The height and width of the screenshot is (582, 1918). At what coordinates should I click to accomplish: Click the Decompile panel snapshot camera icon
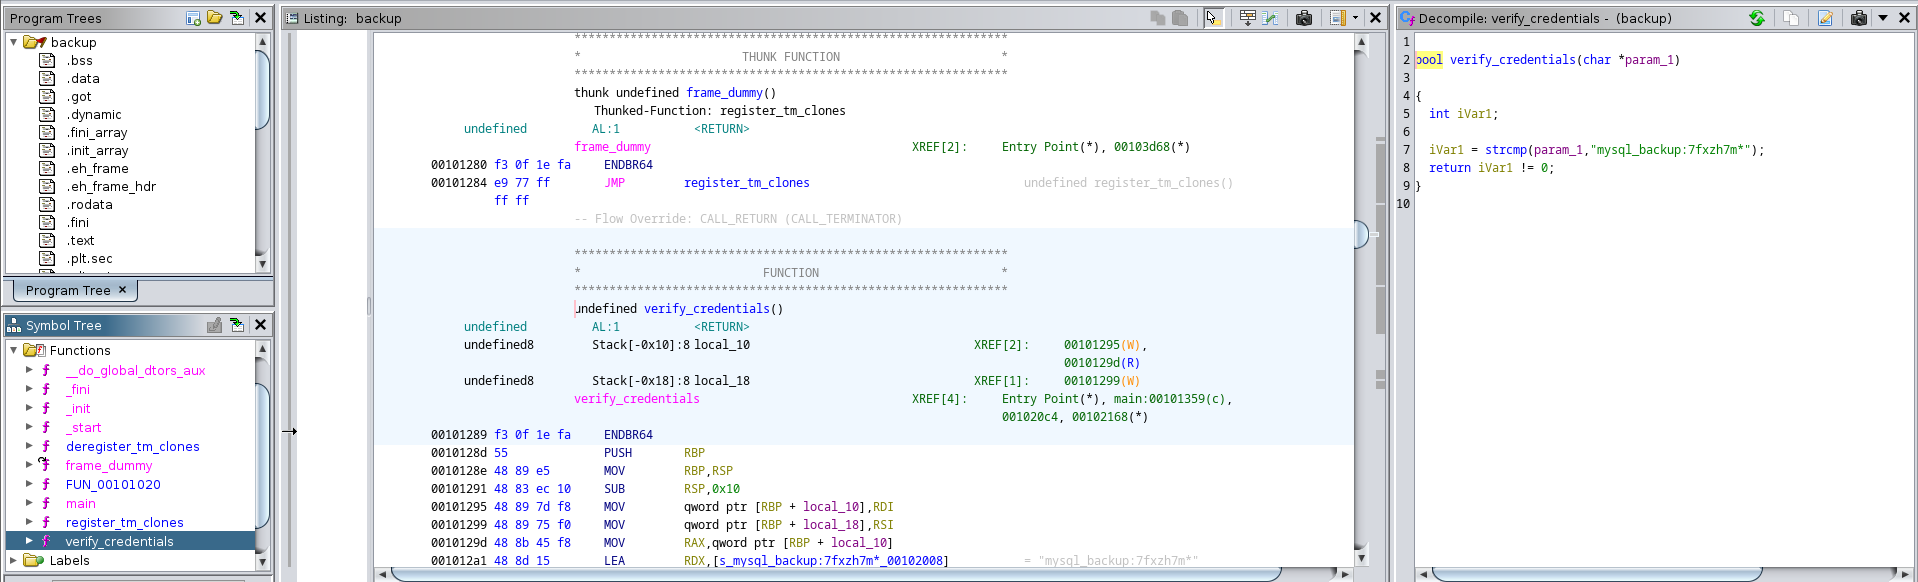1858,18
